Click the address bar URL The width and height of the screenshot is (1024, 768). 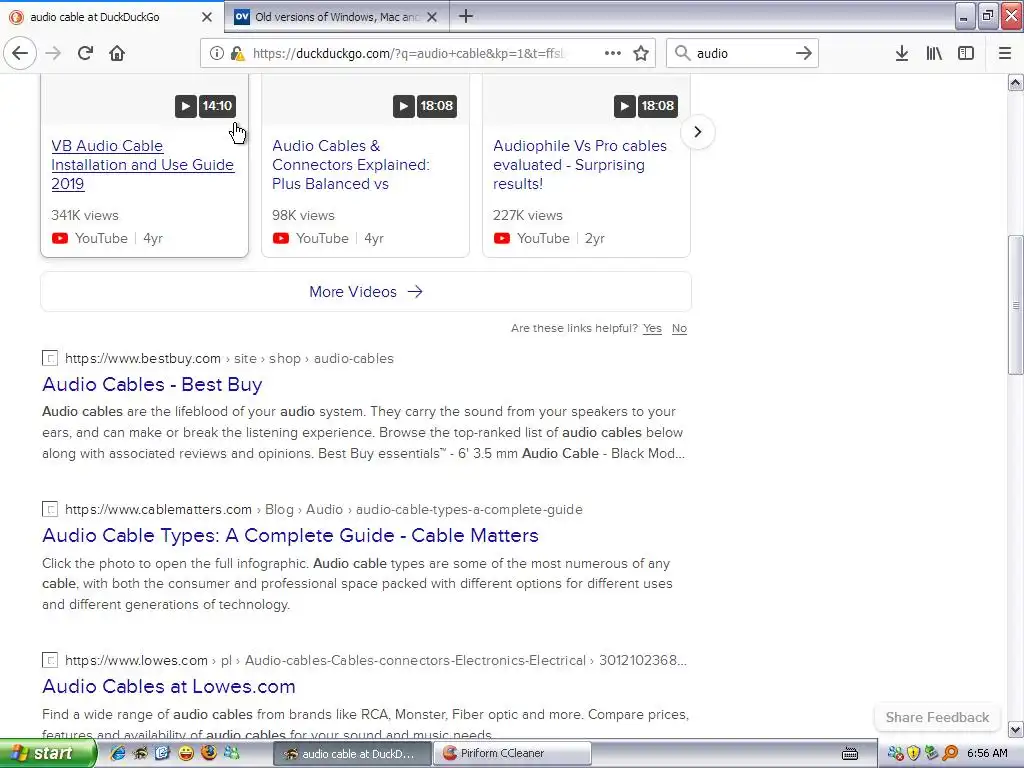[x=408, y=54]
